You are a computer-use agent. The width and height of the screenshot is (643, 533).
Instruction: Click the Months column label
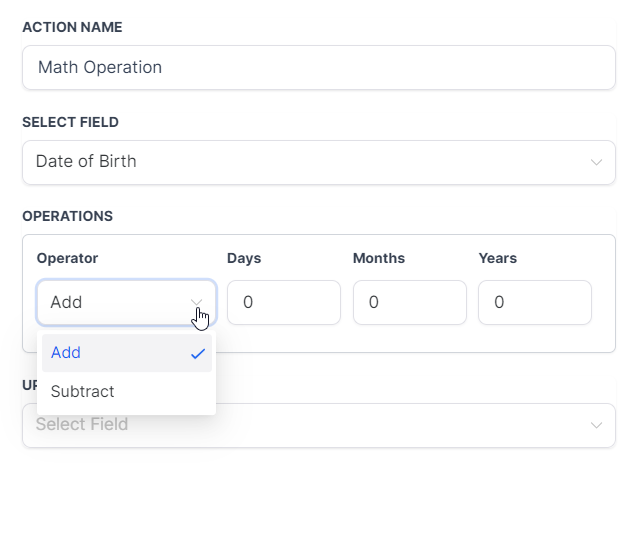tap(379, 258)
